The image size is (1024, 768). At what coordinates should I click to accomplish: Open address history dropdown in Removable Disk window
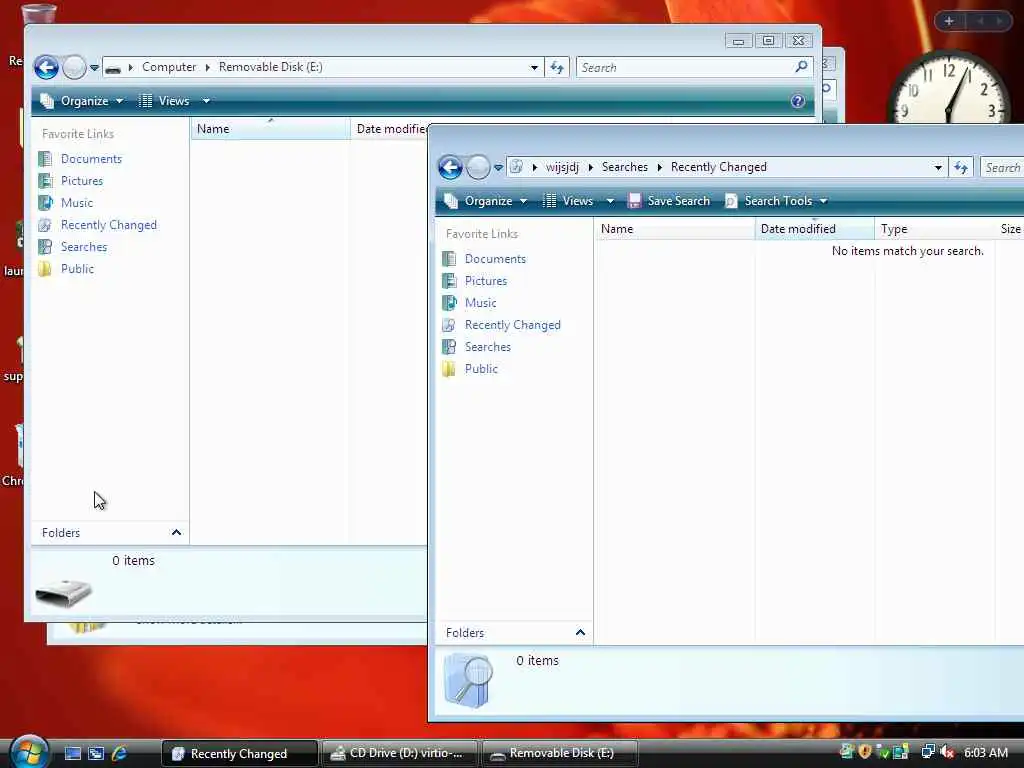point(534,67)
